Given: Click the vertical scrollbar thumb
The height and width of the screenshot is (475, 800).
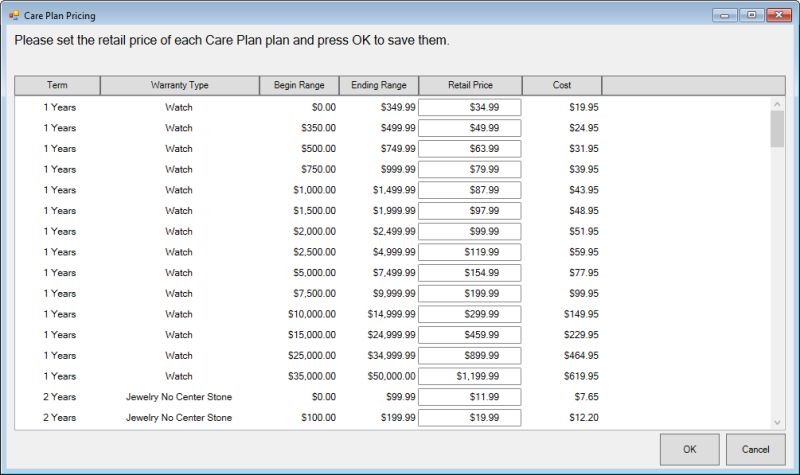Looking at the screenshot, I should tap(777, 129).
